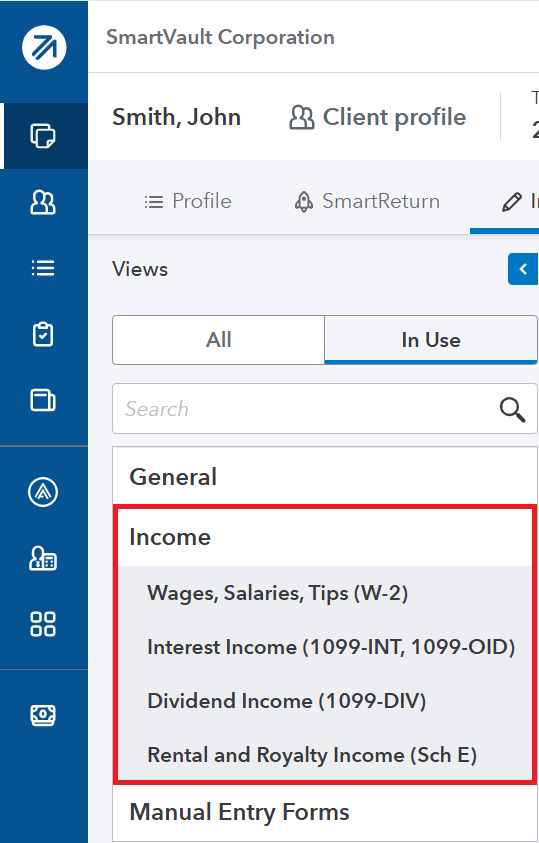Switch to the SmartReturn tab
This screenshot has width=539, height=843.
tap(367, 201)
